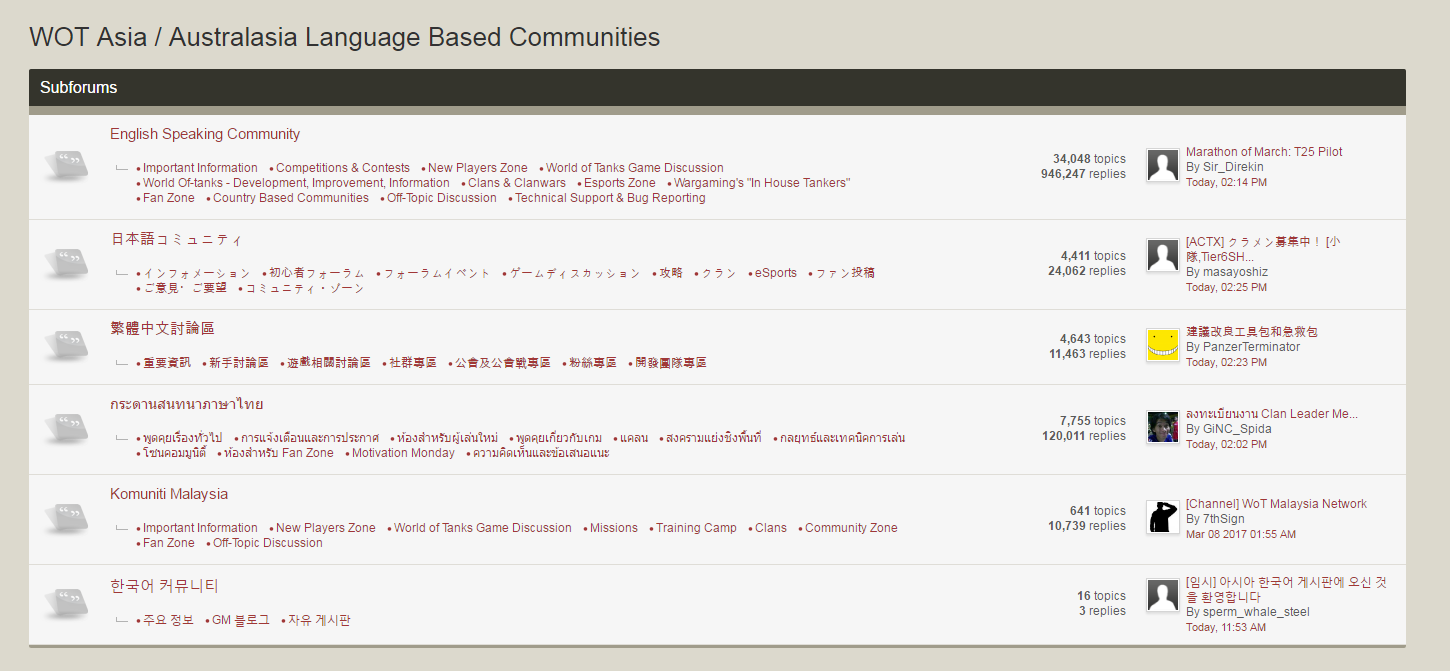Click masayoshiz's default avatar

[x=1162, y=256]
